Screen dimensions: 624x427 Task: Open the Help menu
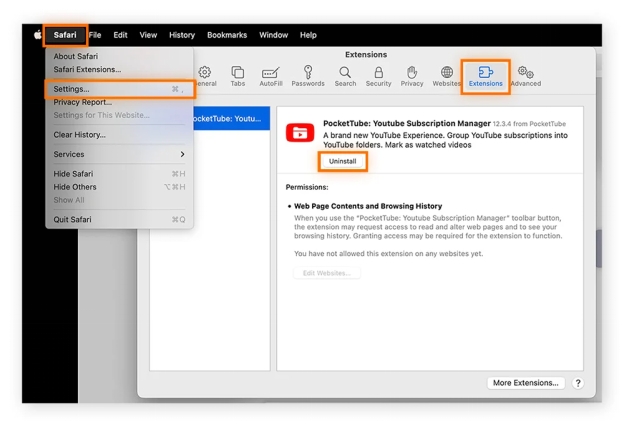click(x=308, y=35)
